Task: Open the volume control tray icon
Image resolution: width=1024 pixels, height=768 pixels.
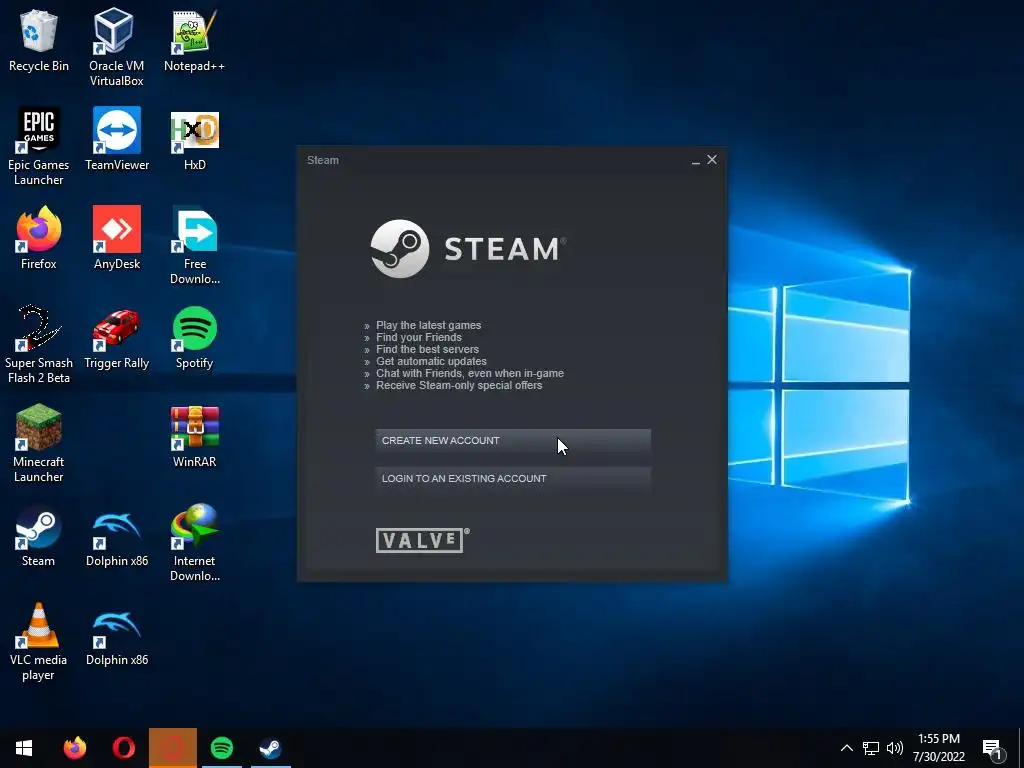Action: pyautogui.click(x=895, y=748)
